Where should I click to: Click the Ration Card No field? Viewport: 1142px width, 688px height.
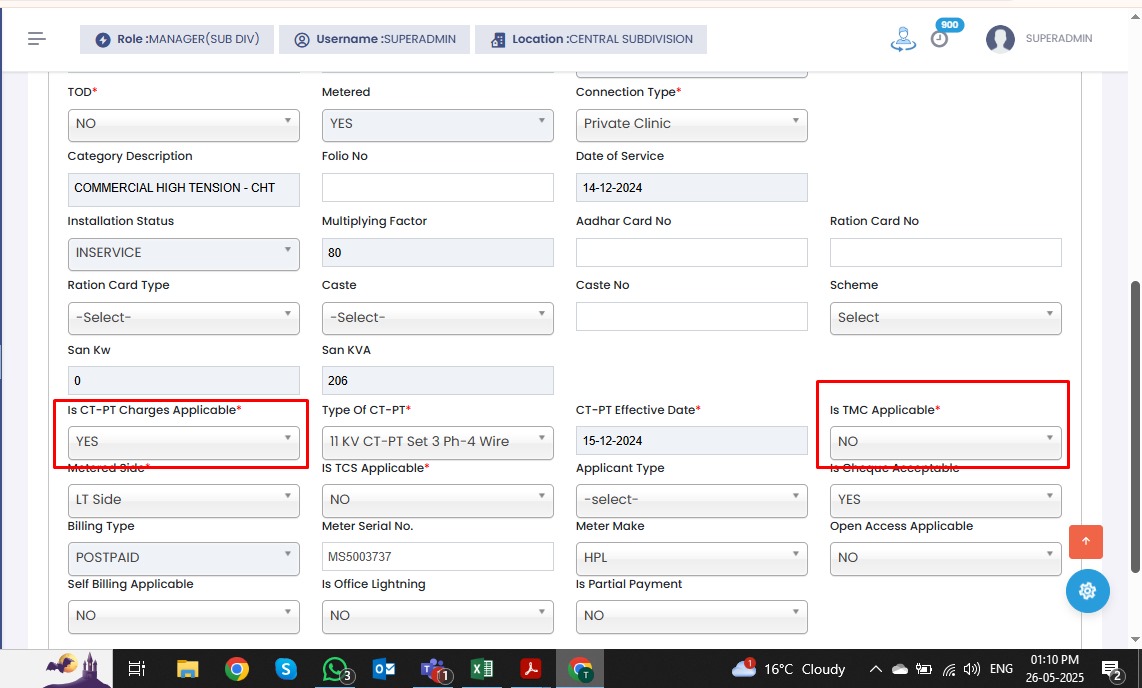pyautogui.click(x=945, y=253)
